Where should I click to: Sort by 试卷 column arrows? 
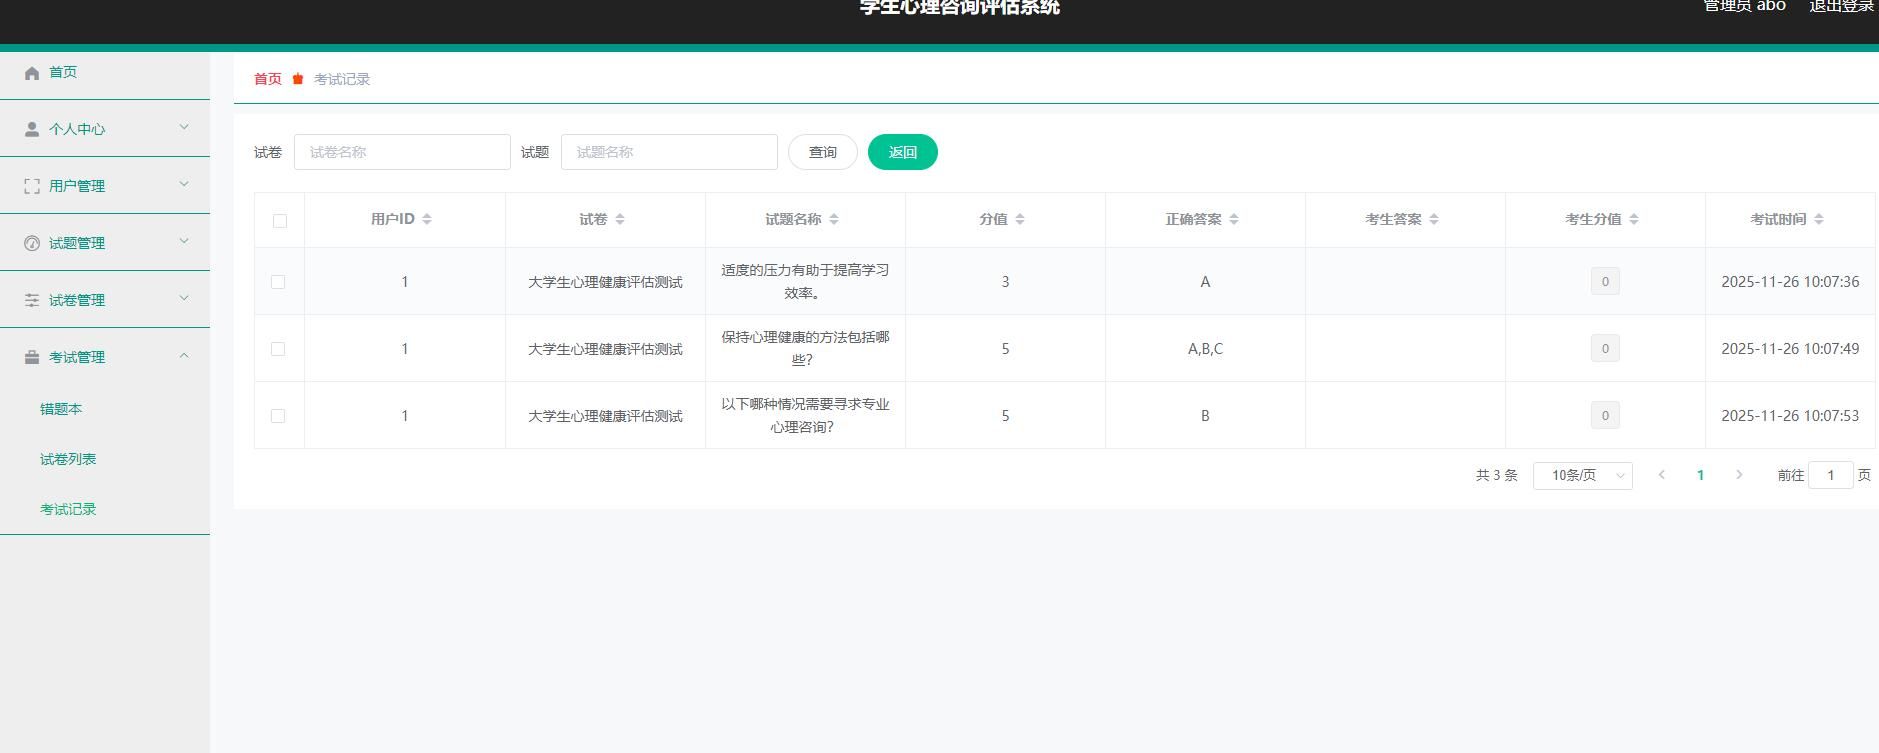pos(620,219)
